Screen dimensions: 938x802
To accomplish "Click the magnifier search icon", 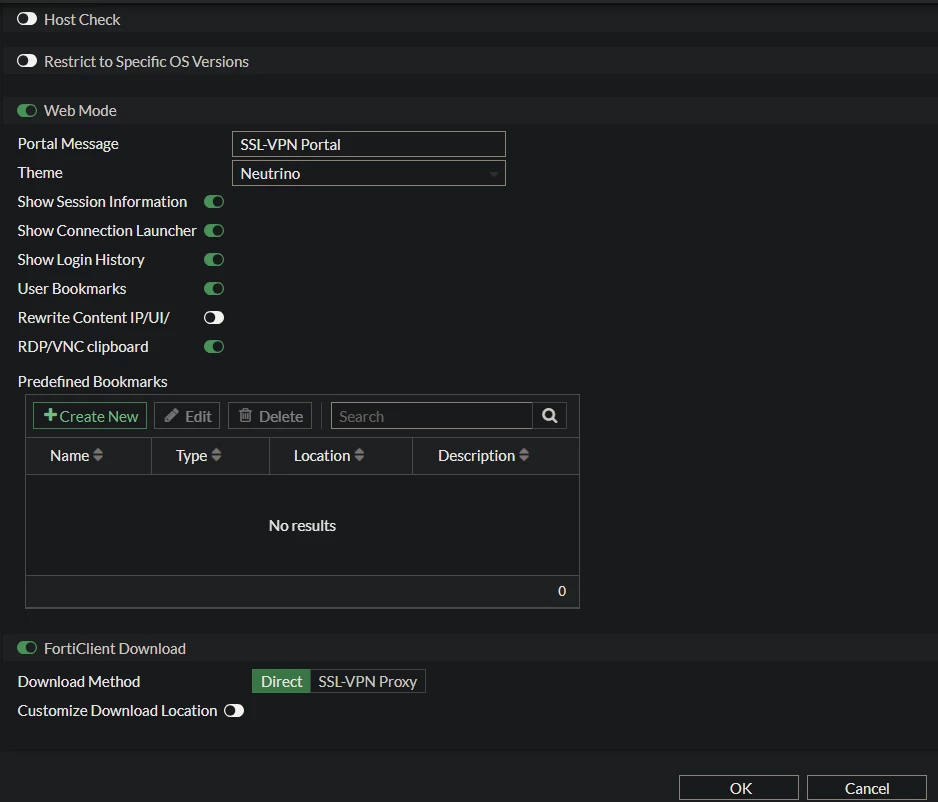I will coord(550,416).
